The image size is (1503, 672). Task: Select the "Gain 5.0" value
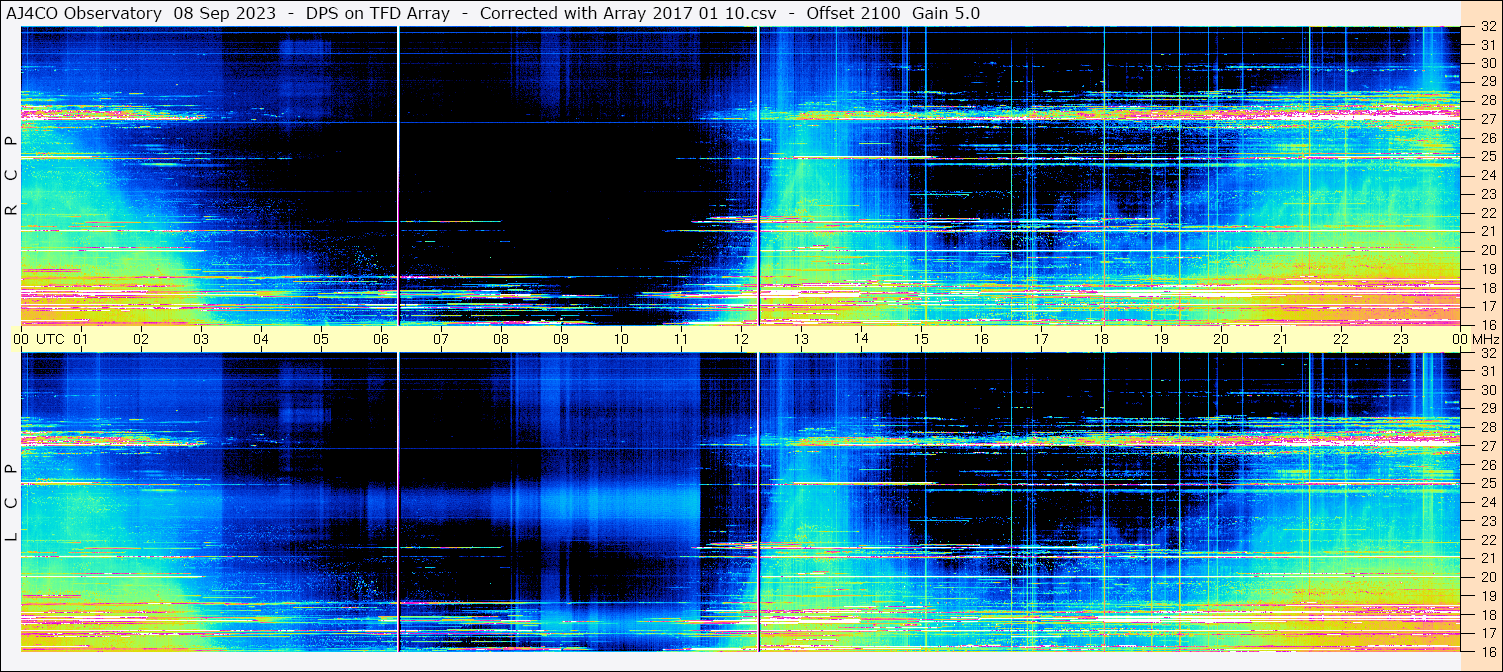(946, 13)
